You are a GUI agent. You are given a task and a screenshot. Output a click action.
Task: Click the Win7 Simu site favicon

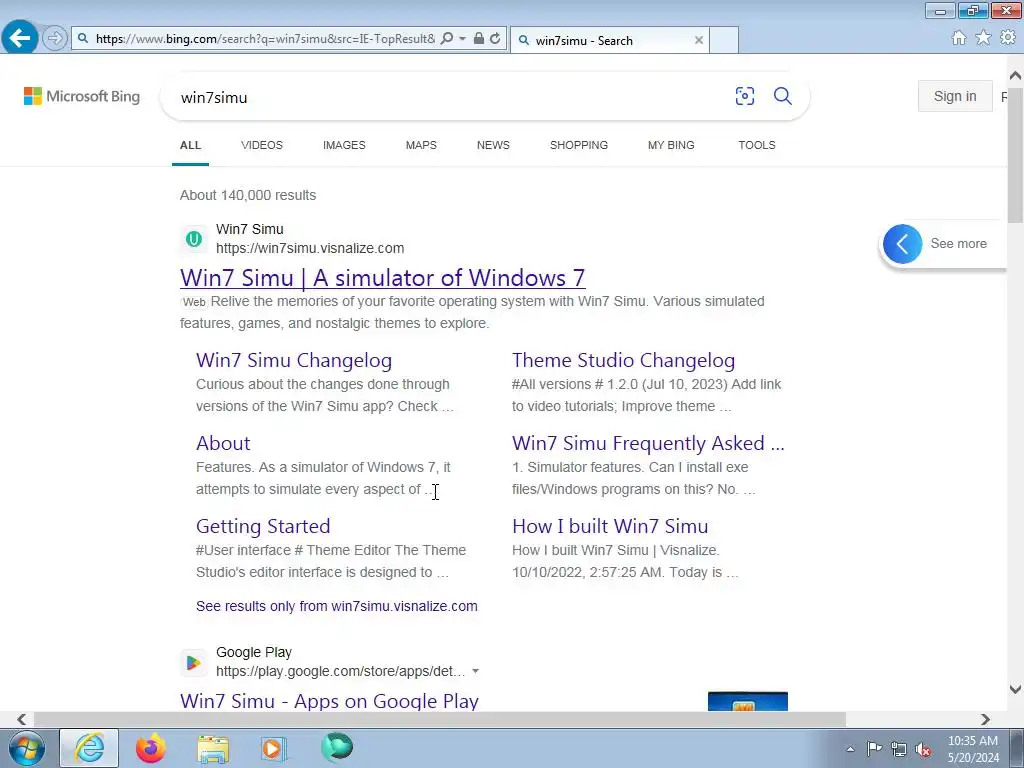(x=194, y=239)
